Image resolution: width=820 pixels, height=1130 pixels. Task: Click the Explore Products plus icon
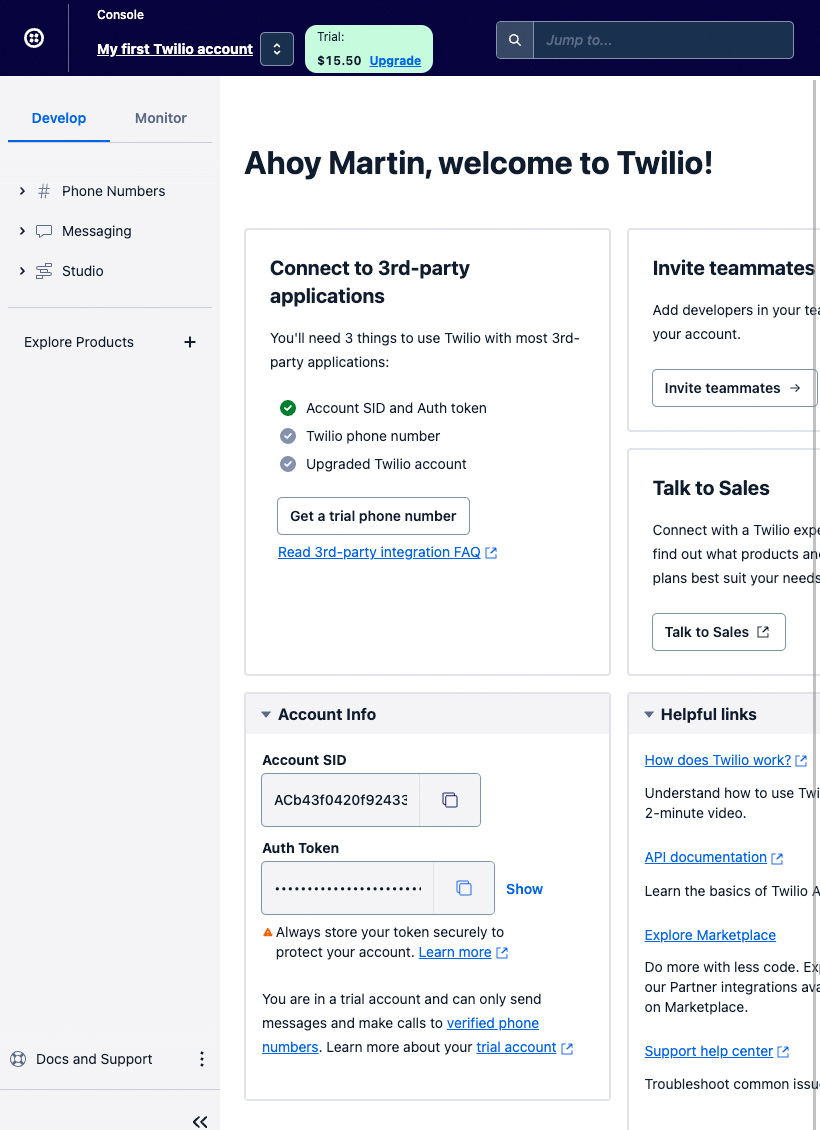coord(190,342)
